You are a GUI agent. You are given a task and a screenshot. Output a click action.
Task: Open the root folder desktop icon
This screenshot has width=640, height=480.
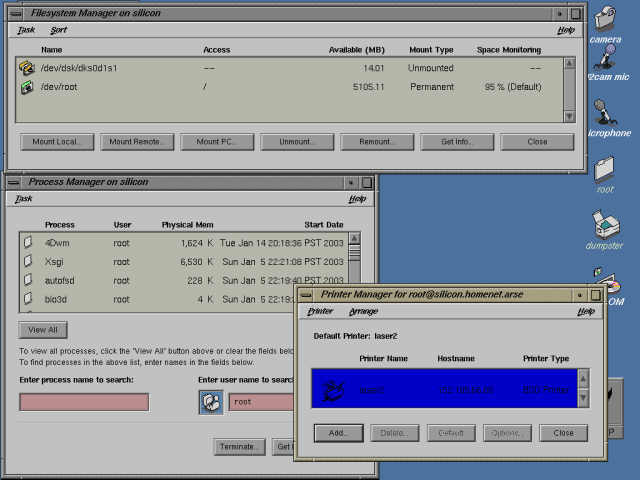point(604,169)
